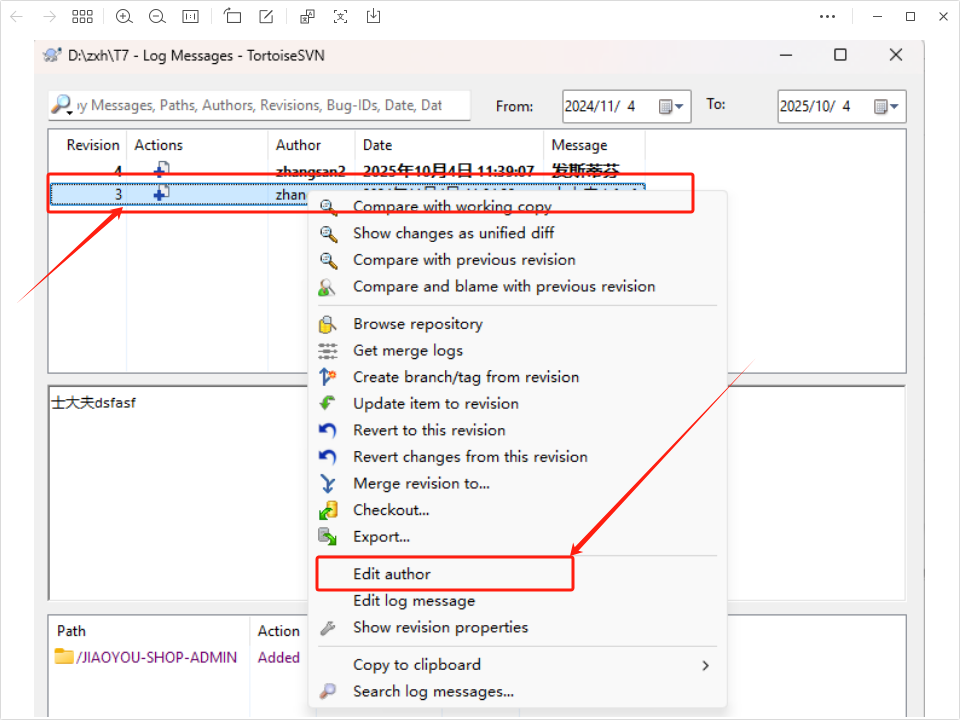This screenshot has height=720, width=960.
Task: Choose Revert changes from this revision
Action: [470, 457]
